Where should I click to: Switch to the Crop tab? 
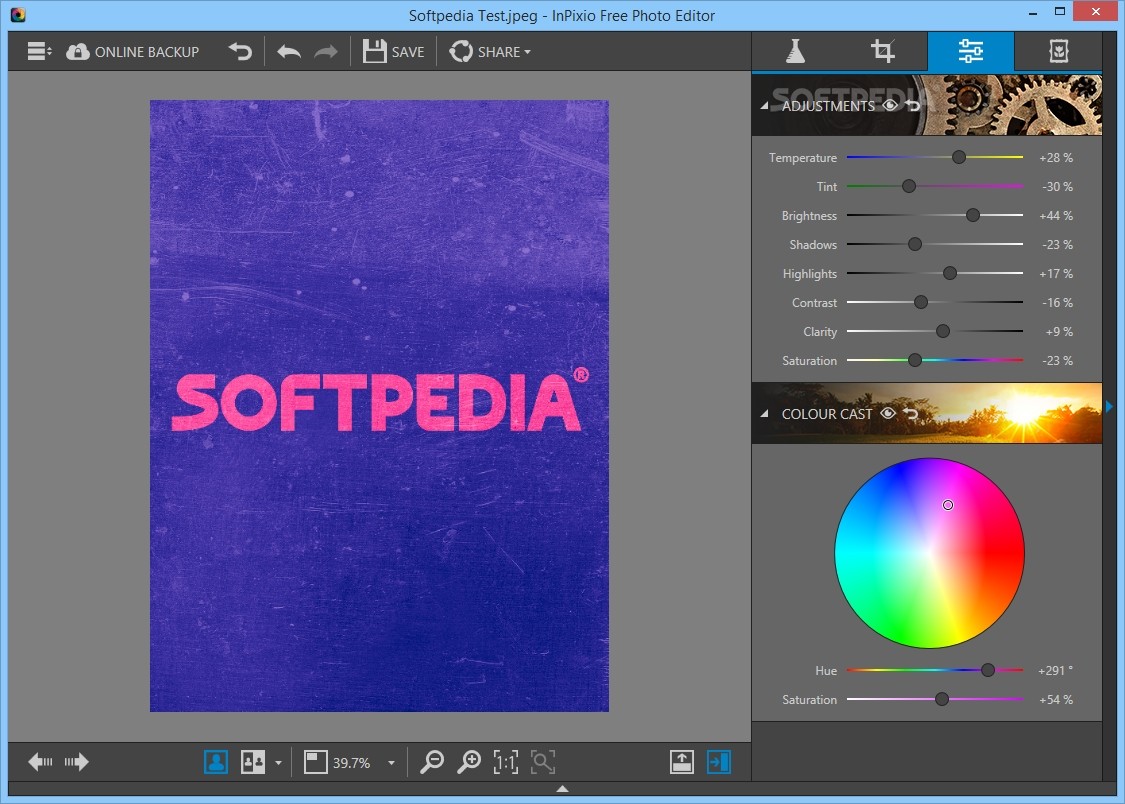[882, 51]
